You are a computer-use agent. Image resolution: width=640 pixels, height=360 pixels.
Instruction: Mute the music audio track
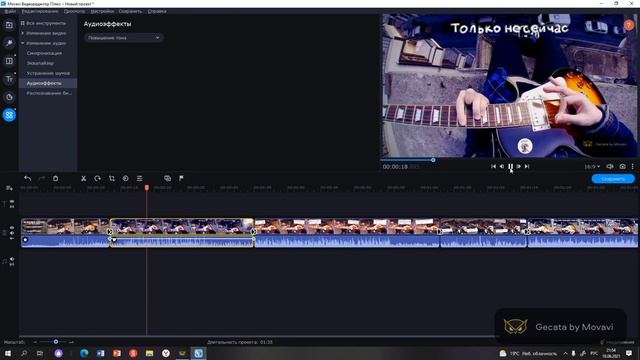12,259
